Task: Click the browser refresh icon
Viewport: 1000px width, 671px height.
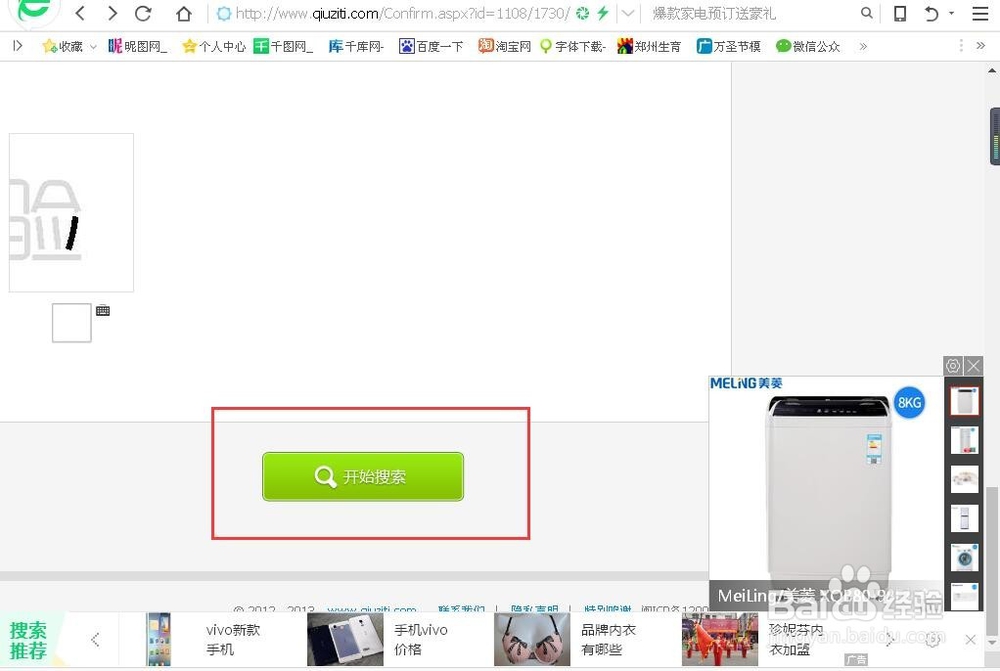Action: pyautogui.click(x=143, y=14)
